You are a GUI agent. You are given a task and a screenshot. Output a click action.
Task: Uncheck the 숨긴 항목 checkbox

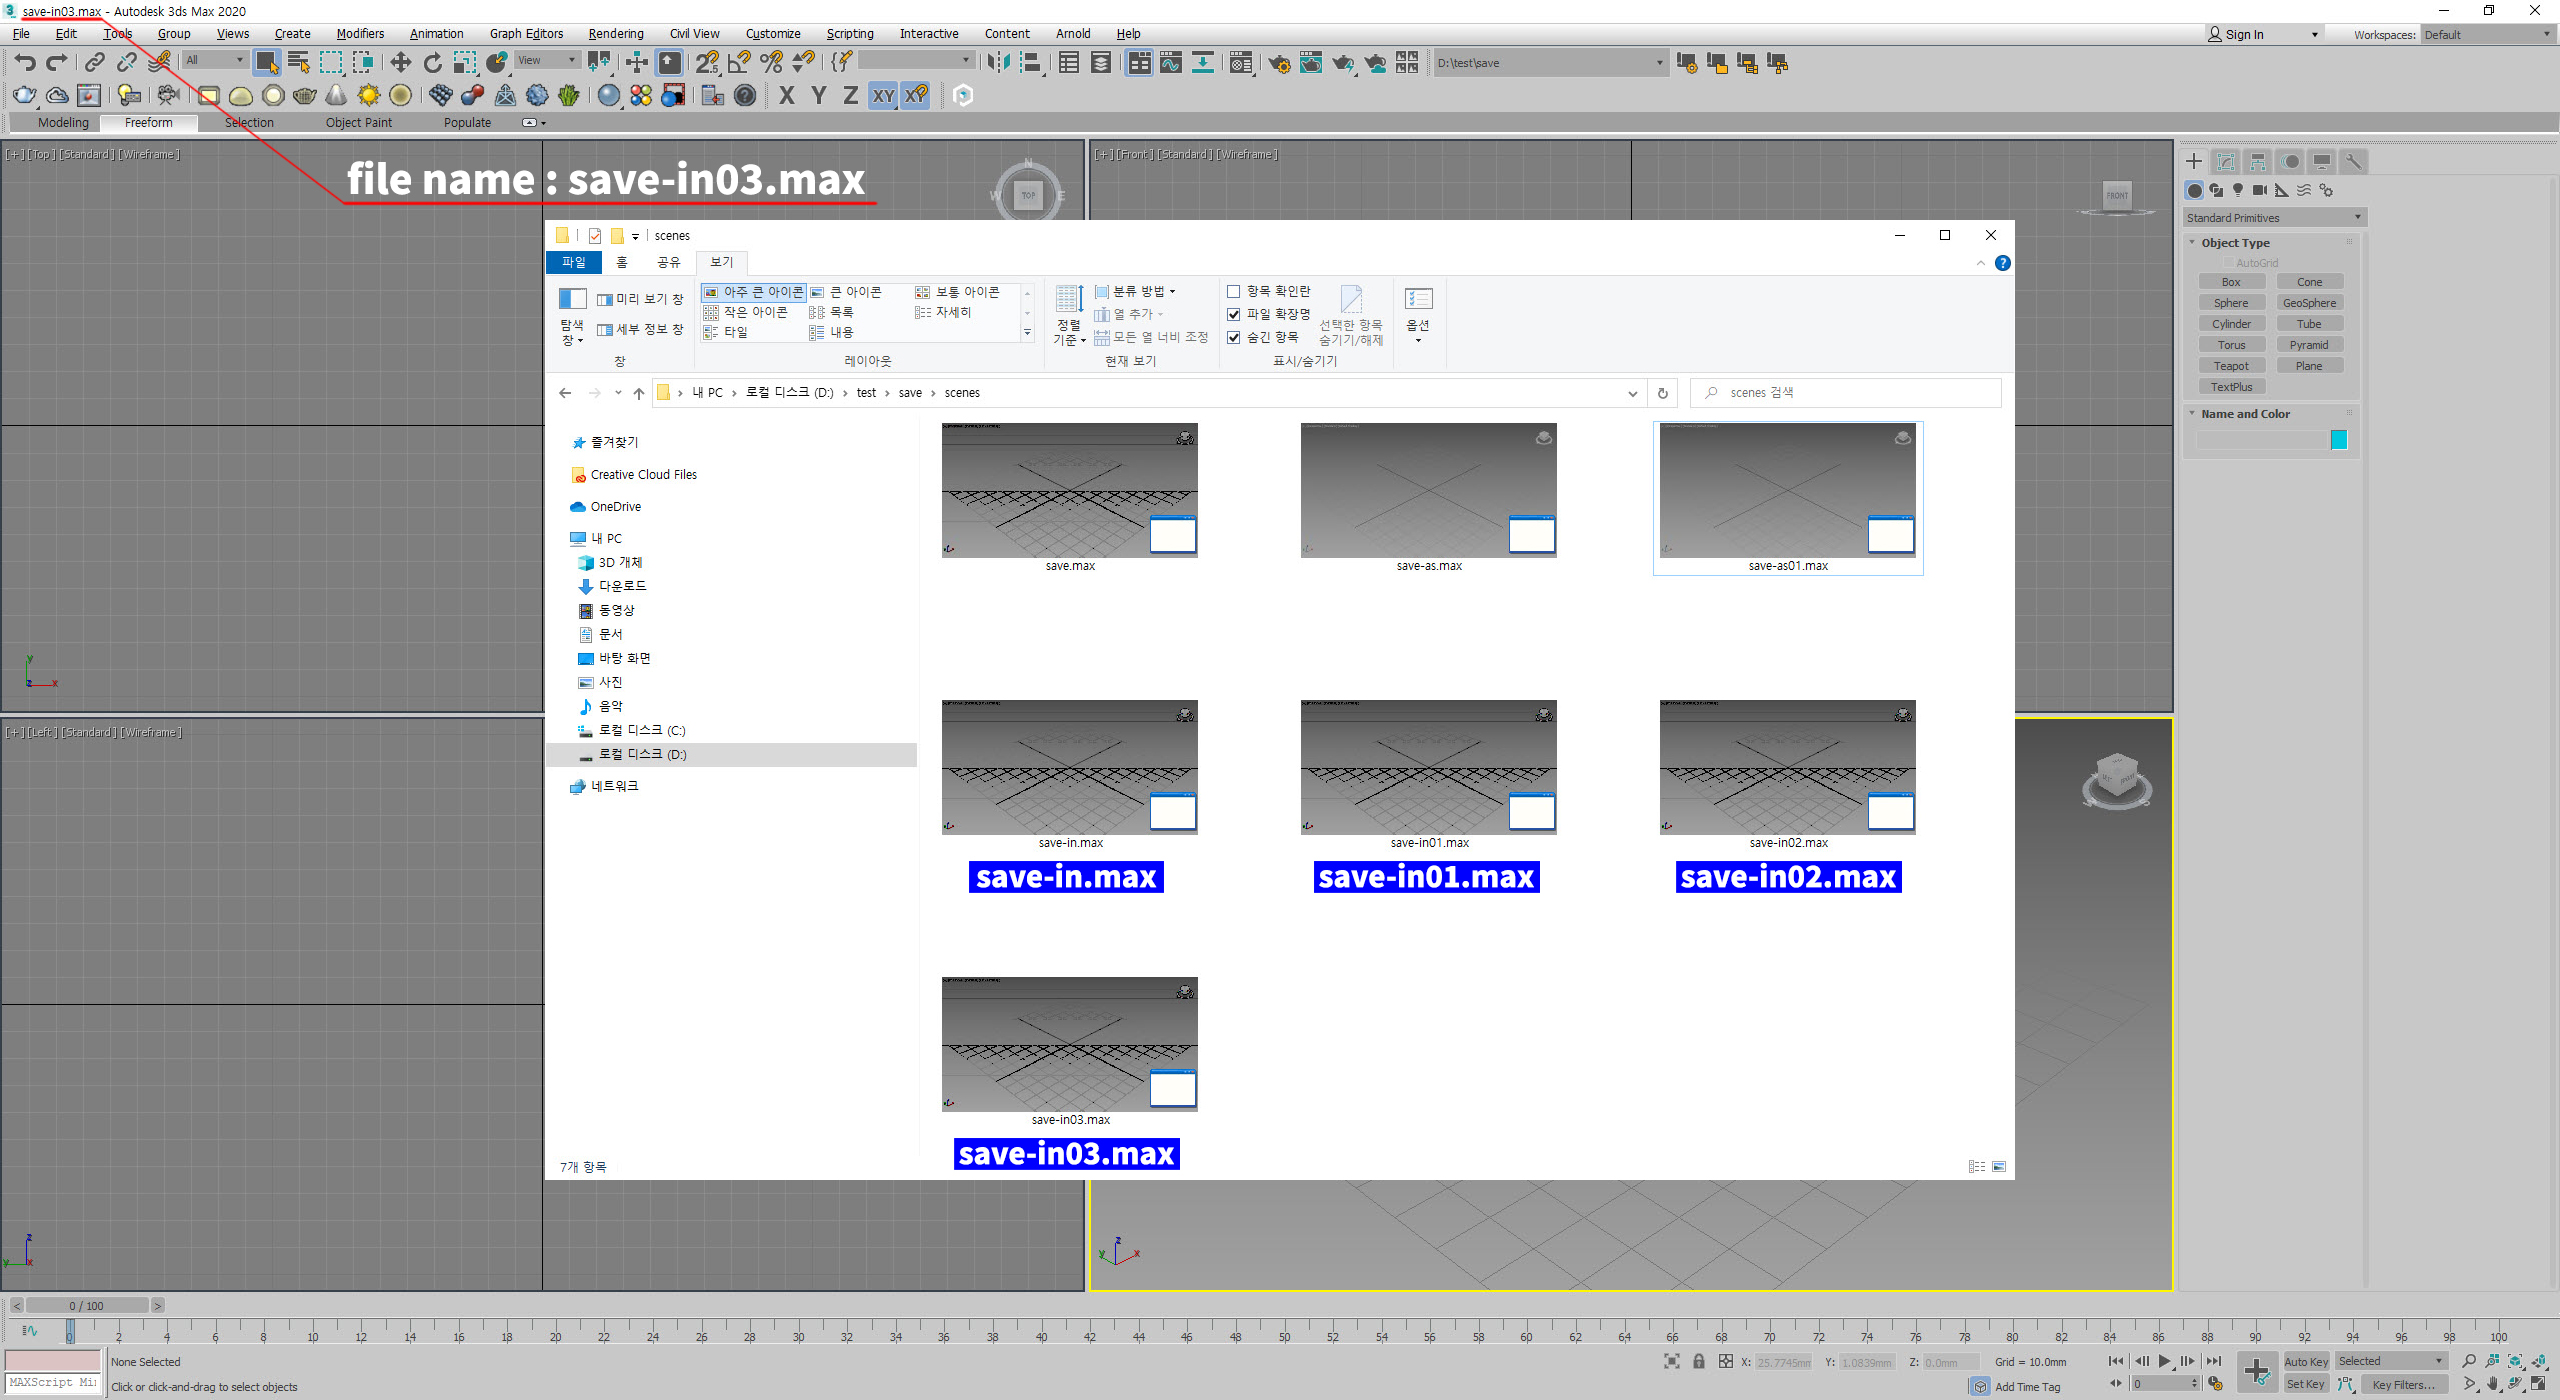click(x=1234, y=337)
